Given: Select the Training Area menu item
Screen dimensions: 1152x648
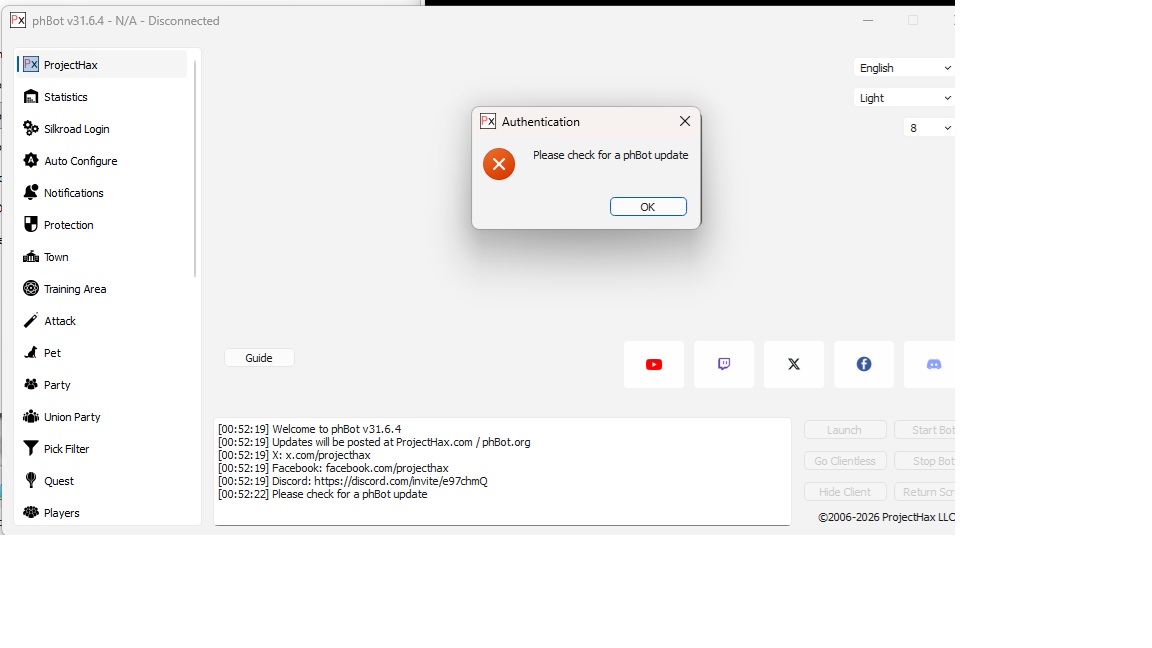Looking at the screenshot, I should [x=75, y=289].
